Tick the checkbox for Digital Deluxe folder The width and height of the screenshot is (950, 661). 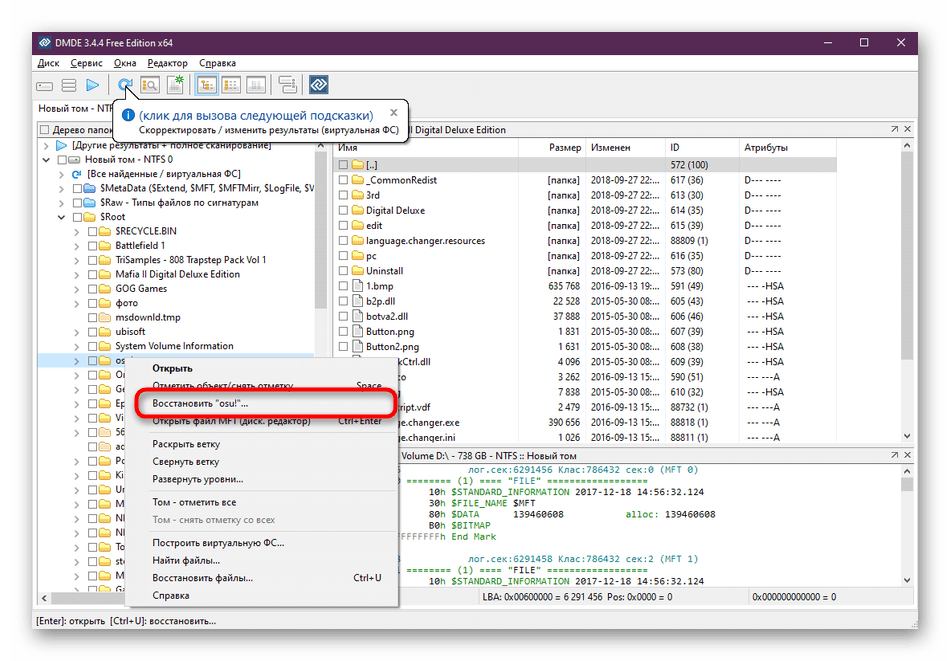343,211
